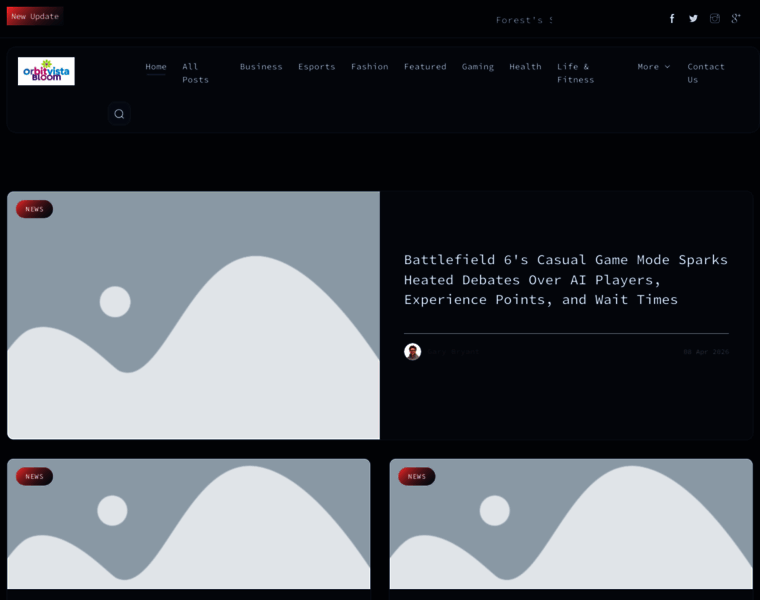The height and width of the screenshot is (600, 760).
Task: Navigate to the Esports category
Action: point(316,67)
